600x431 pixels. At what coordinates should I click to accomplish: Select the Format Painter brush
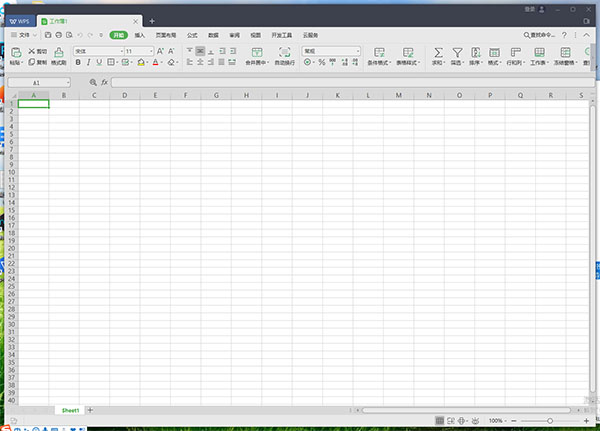tap(59, 52)
